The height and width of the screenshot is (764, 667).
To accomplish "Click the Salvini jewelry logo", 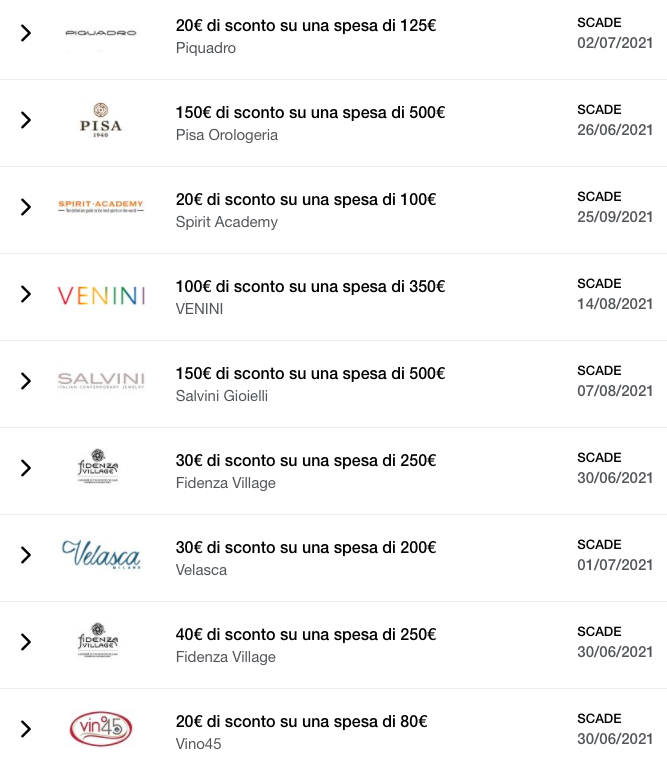I will point(101,381).
